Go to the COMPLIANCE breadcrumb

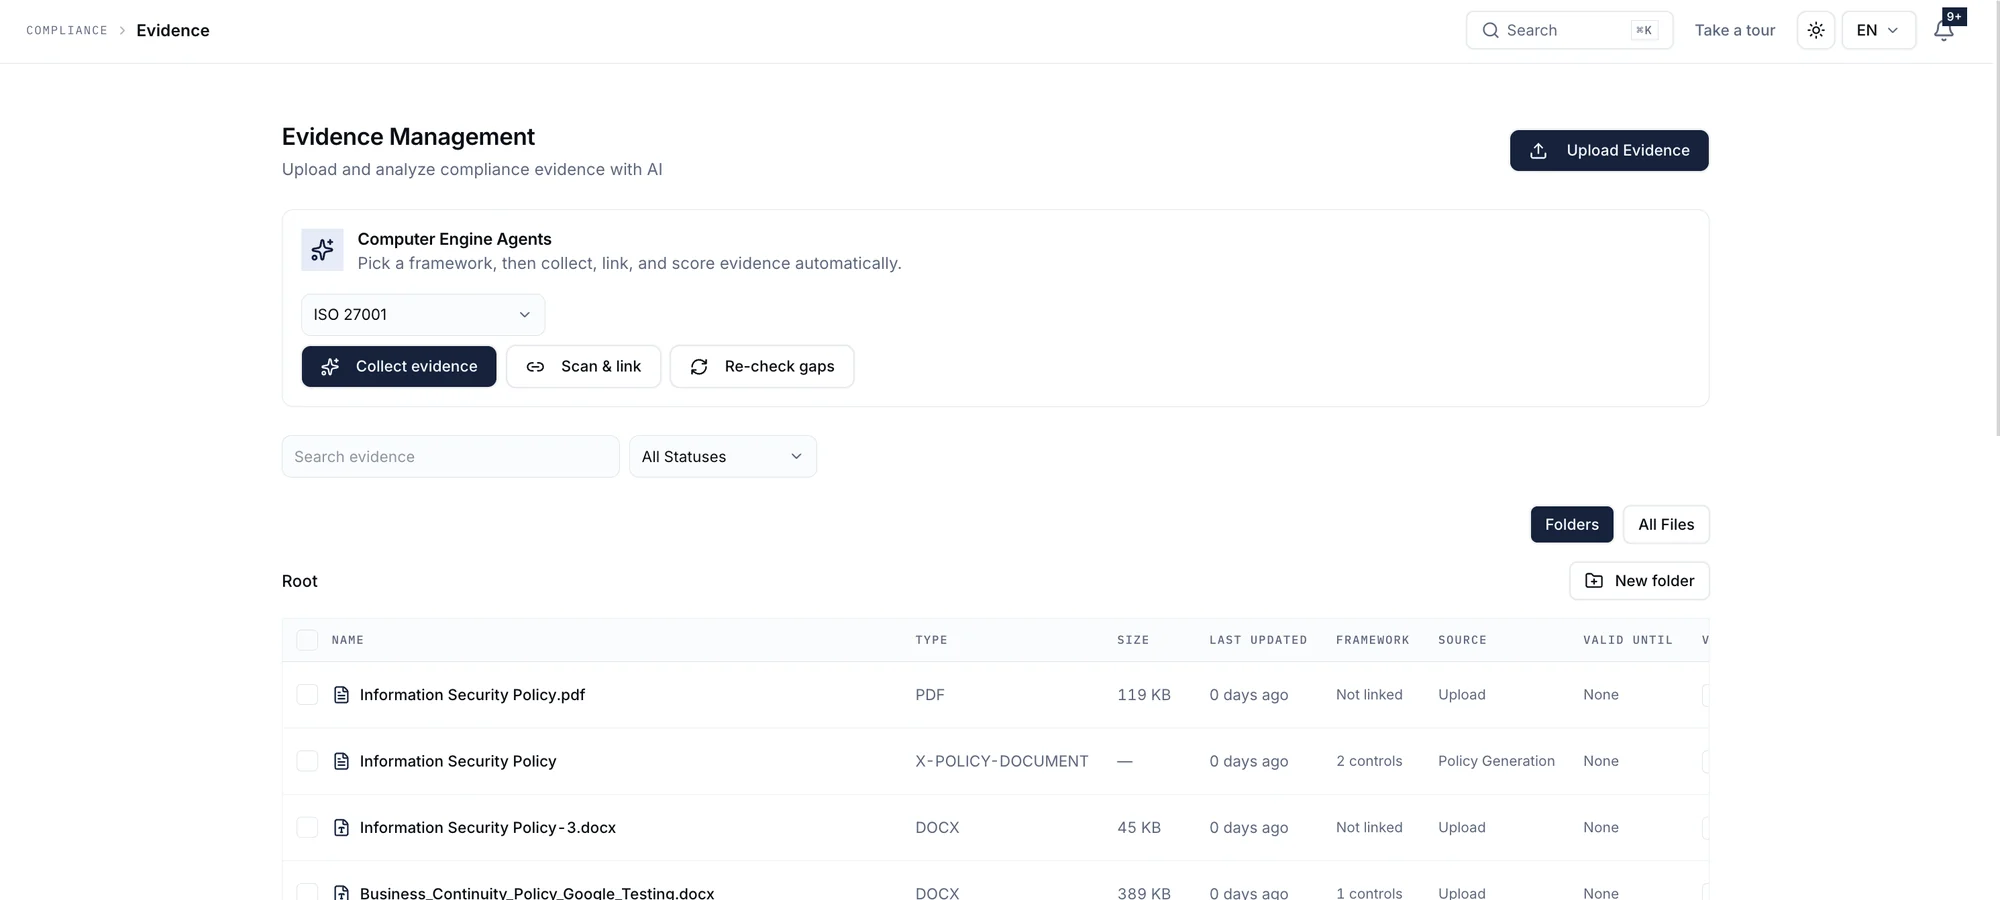point(67,31)
